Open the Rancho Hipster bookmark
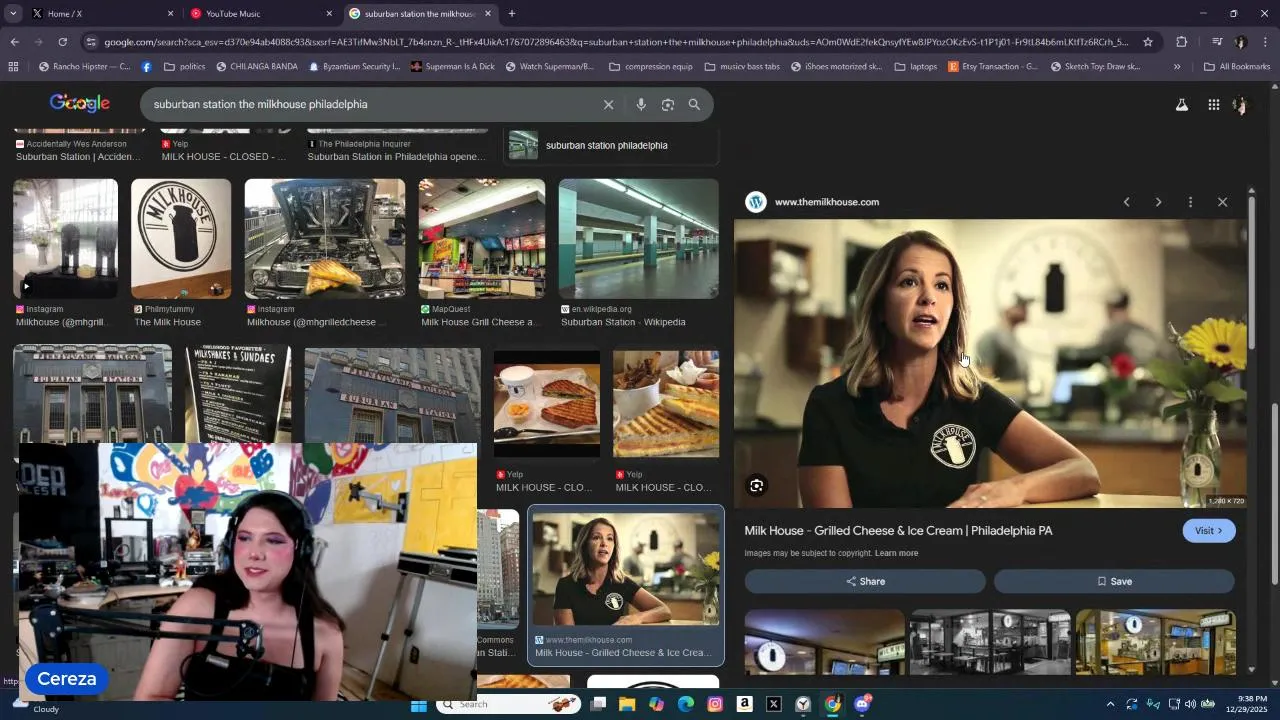1280x720 pixels. coord(84,67)
